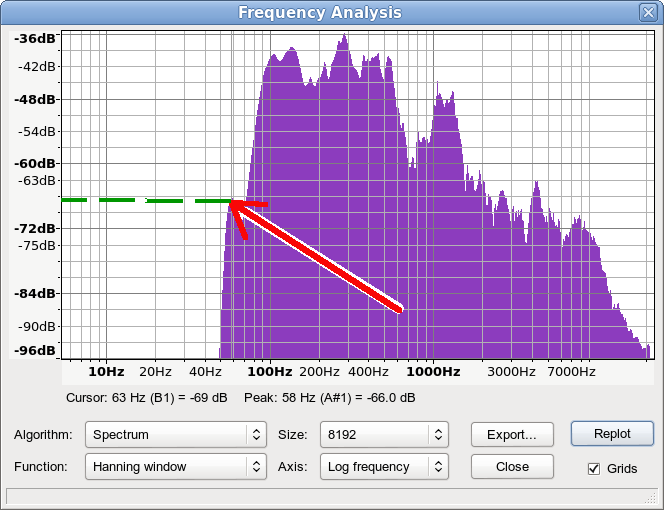Expand the Axis dropdown showing Log frequency
This screenshot has height=510, width=664.
[x=384, y=466]
